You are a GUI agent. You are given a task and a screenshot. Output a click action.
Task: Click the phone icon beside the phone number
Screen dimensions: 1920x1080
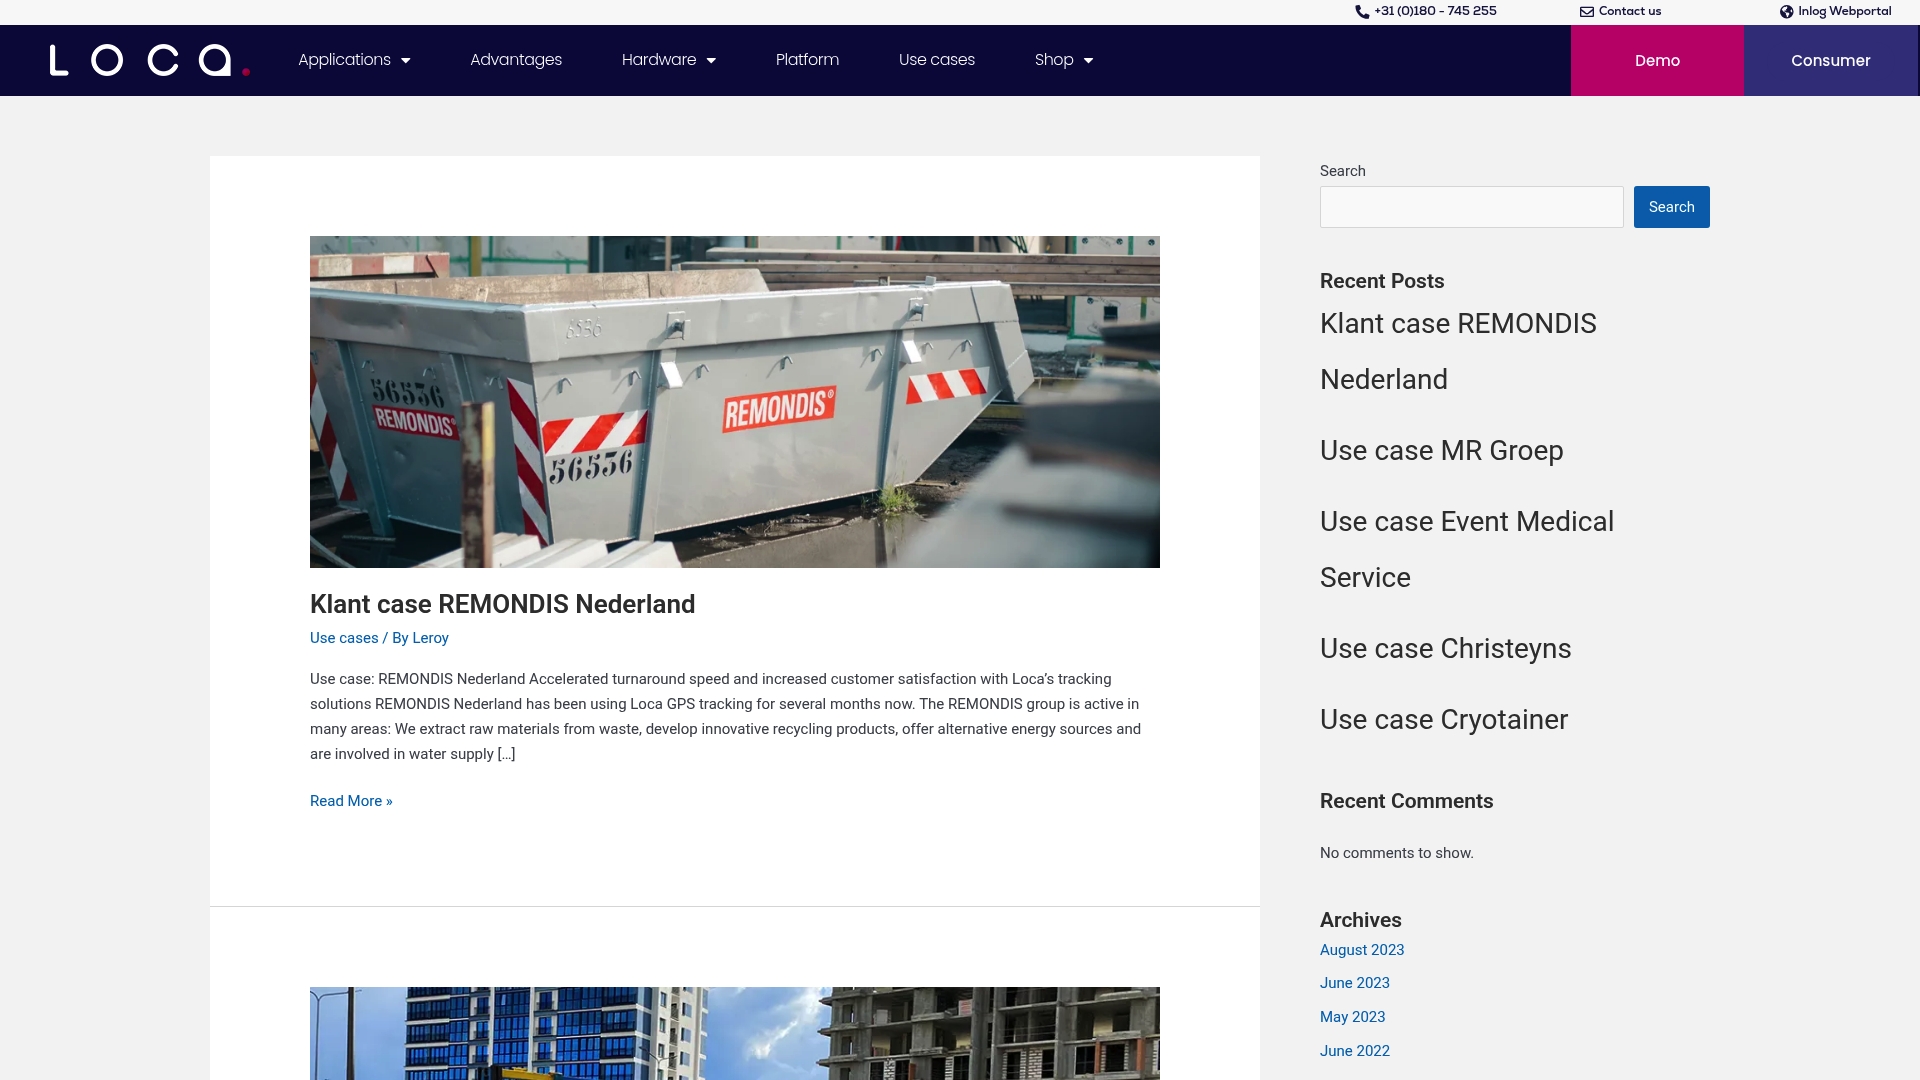pyautogui.click(x=1362, y=12)
